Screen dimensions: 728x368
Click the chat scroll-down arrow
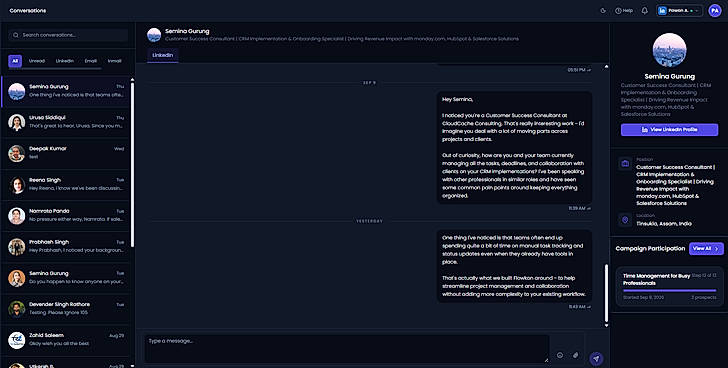(606, 325)
